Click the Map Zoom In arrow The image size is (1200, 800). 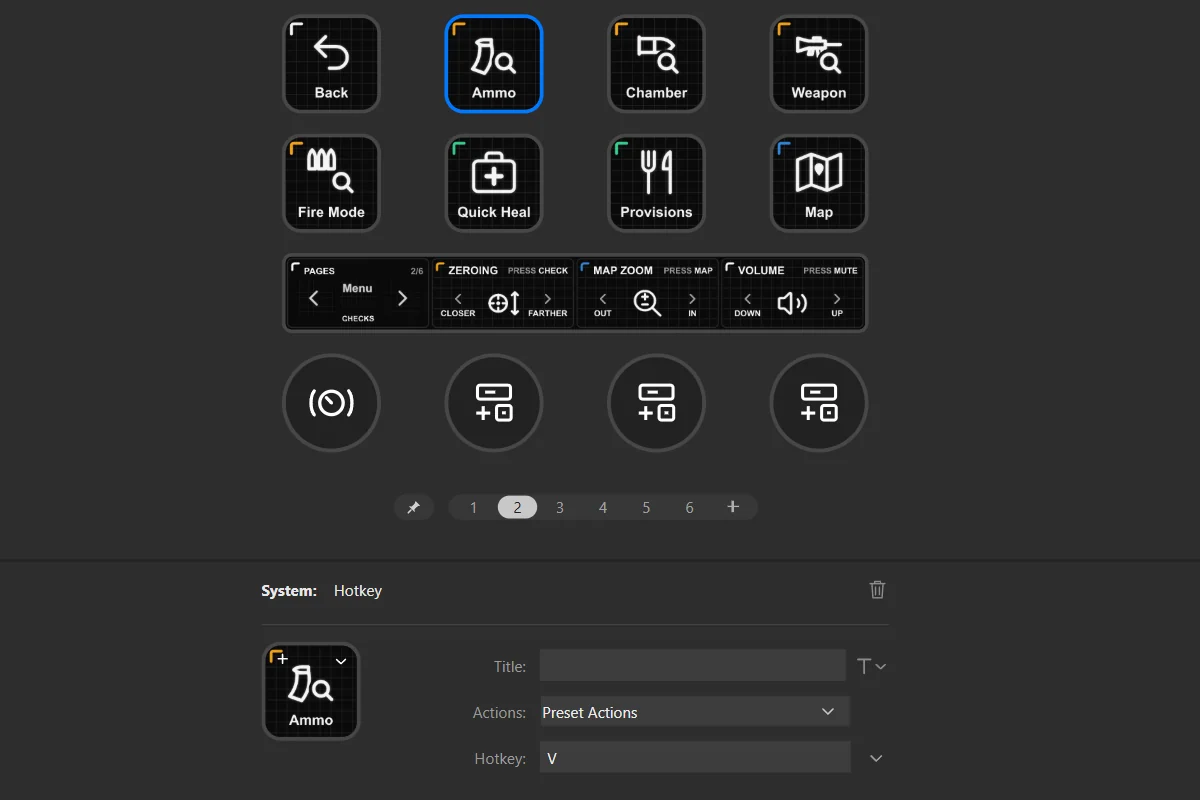pos(692,299)
